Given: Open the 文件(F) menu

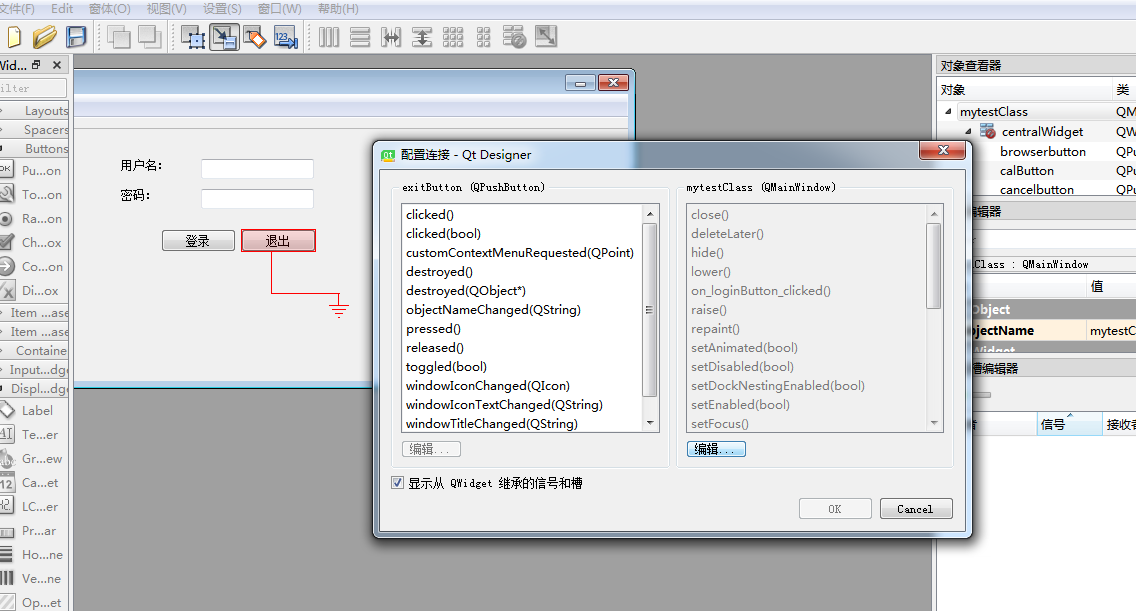Looking at the screenshot, I should point(17,9).
